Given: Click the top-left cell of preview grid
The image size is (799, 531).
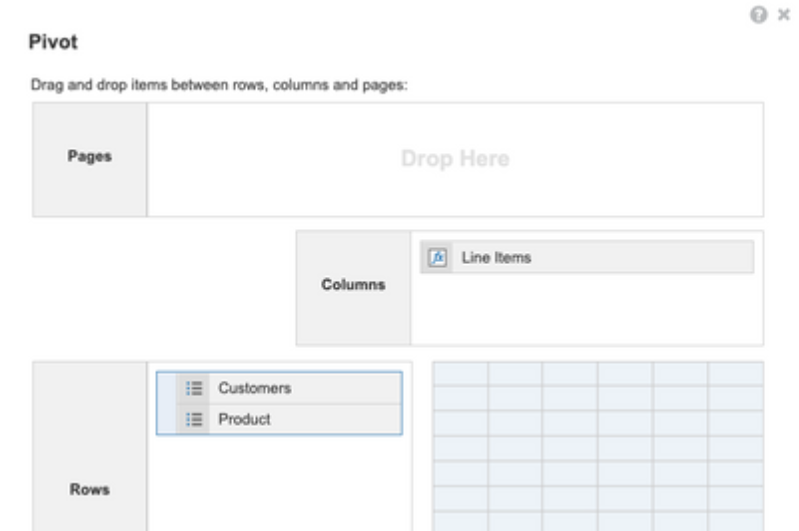Looking at the screenshot, I should [460, 374].
